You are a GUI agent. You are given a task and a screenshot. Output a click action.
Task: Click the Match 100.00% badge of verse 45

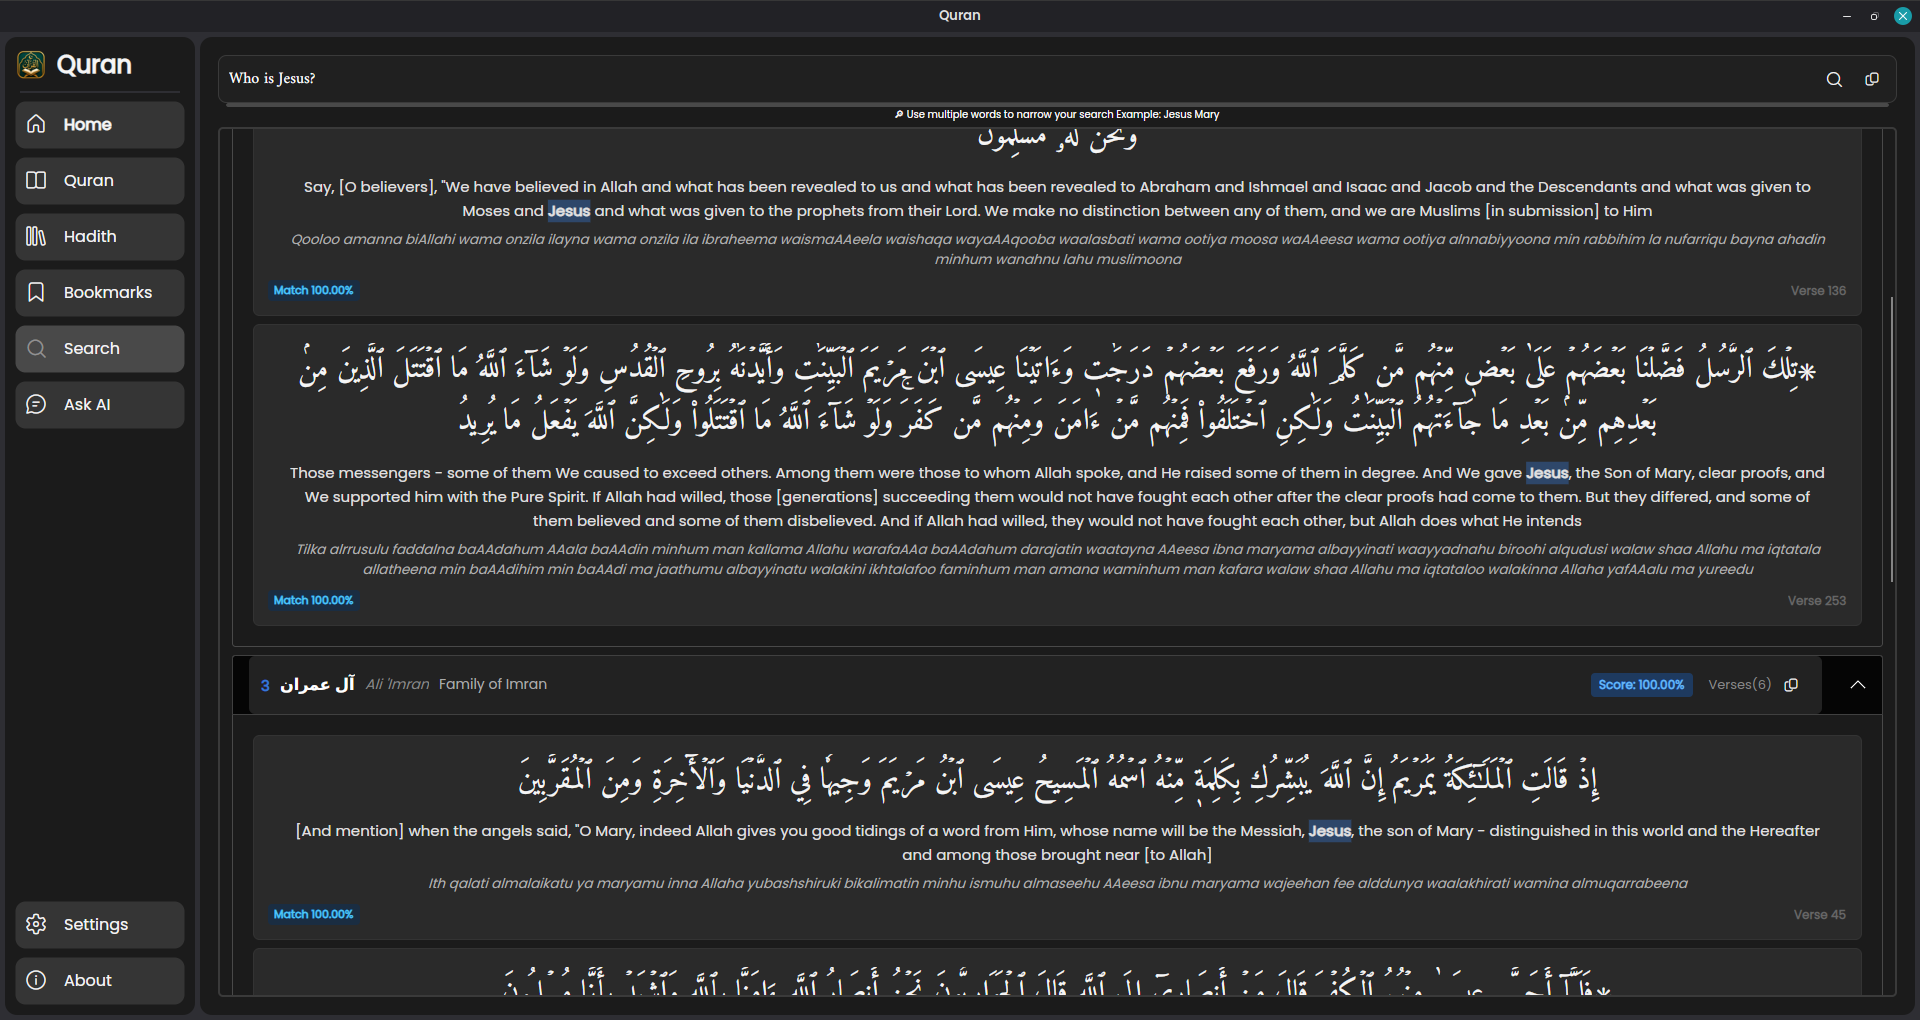coord(313,915)
